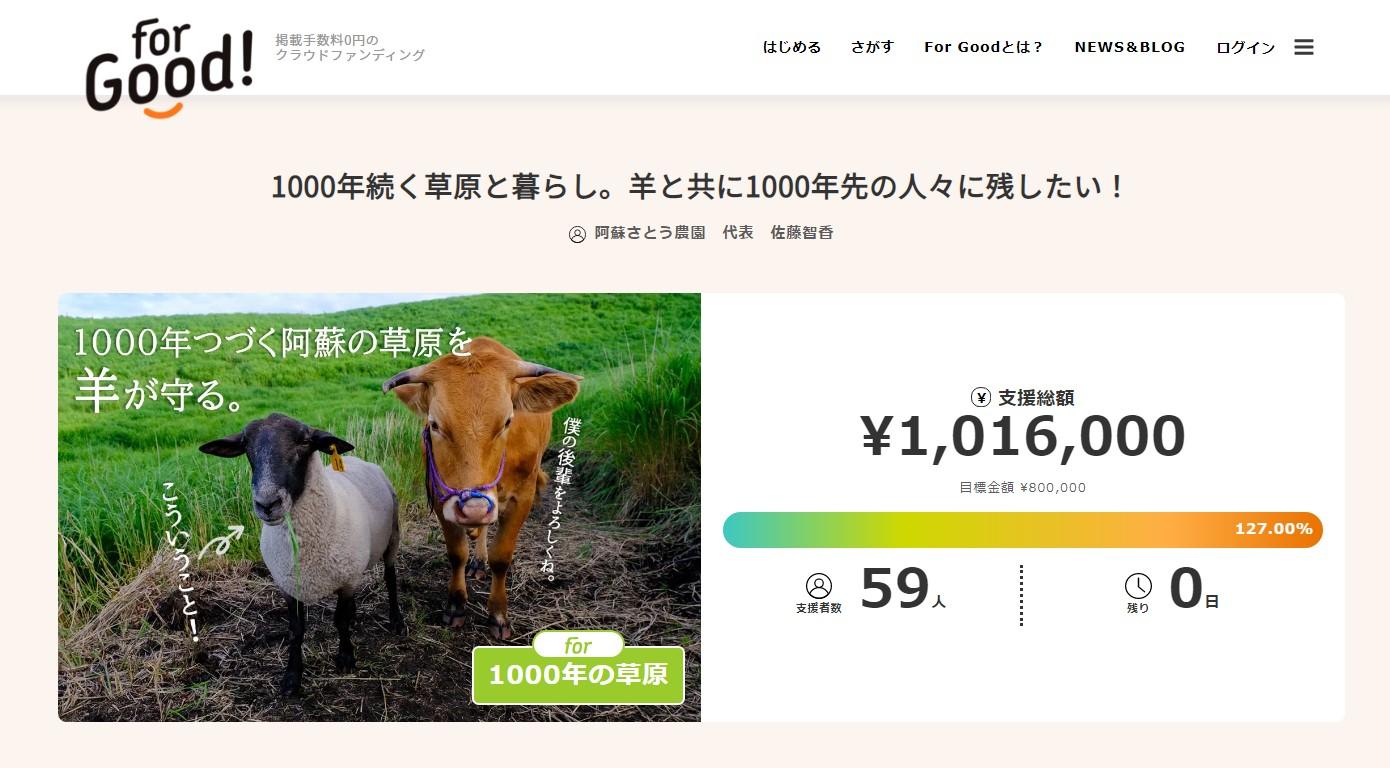This screenshot has width=1390, height=768.
Task: Open the さがす menu item
Action: tap(872, 47)
